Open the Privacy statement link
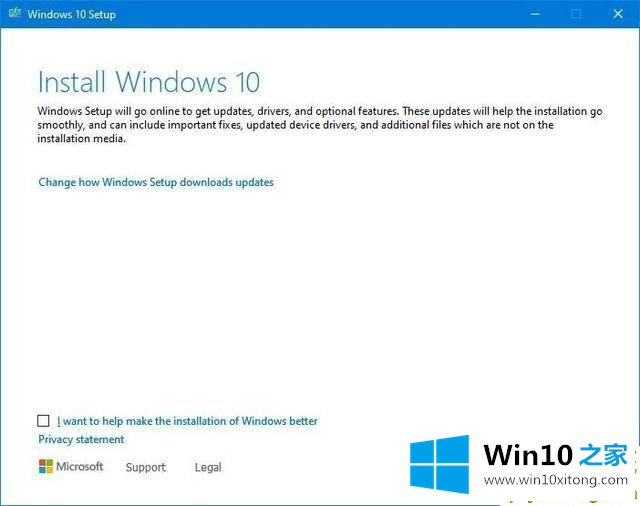Viewport: 640px width, 506px height. coord(81,439)
